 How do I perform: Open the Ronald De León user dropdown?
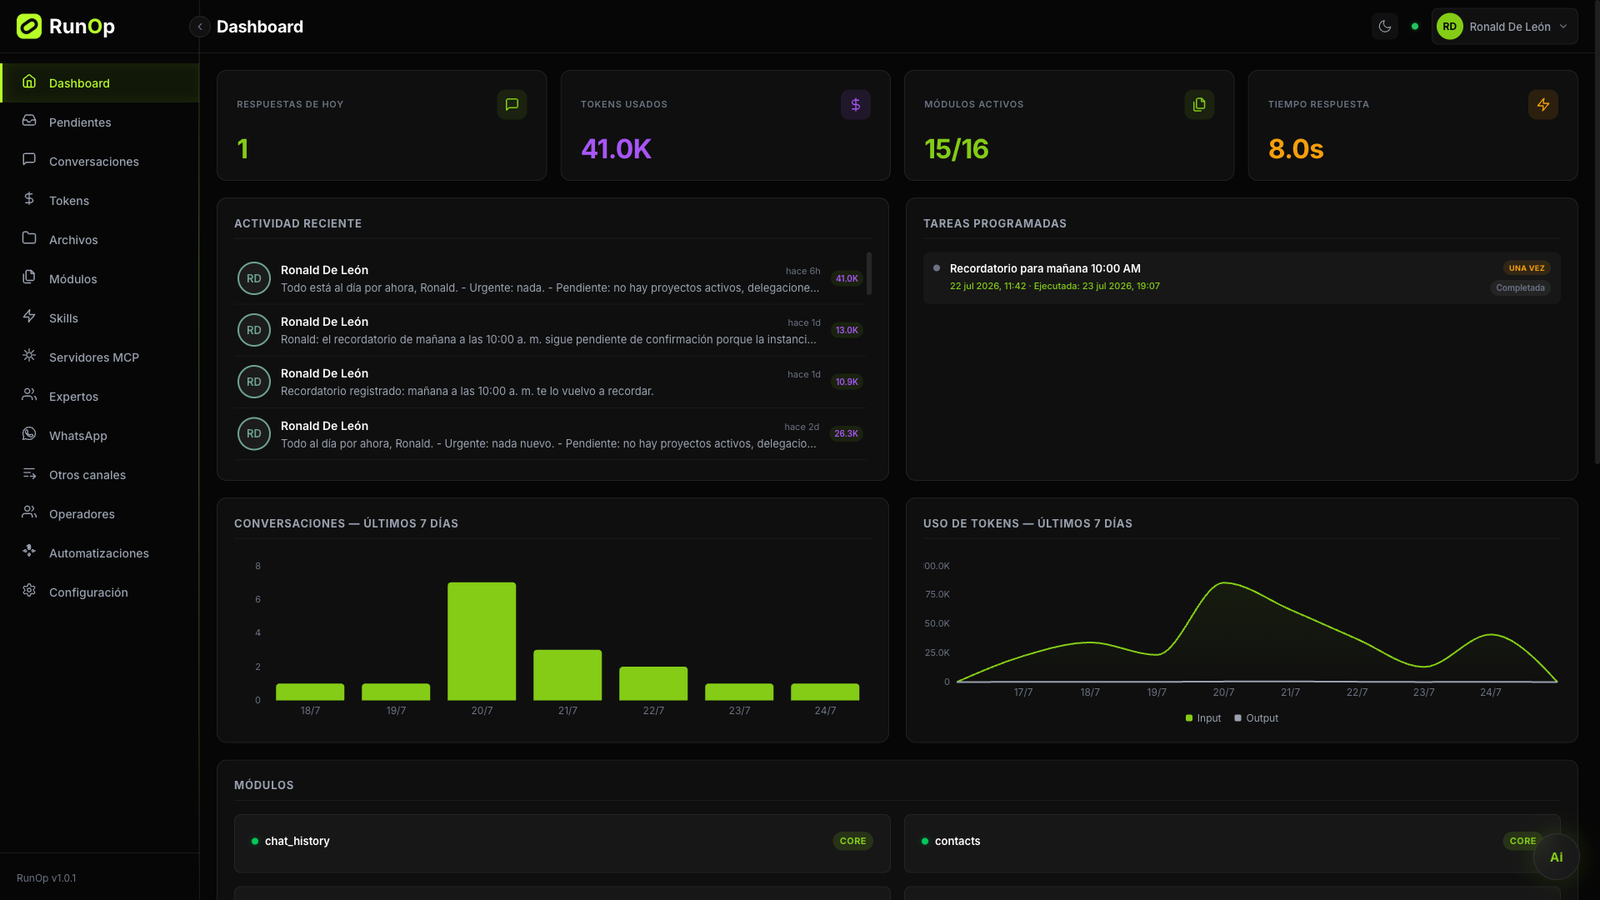1504,27
